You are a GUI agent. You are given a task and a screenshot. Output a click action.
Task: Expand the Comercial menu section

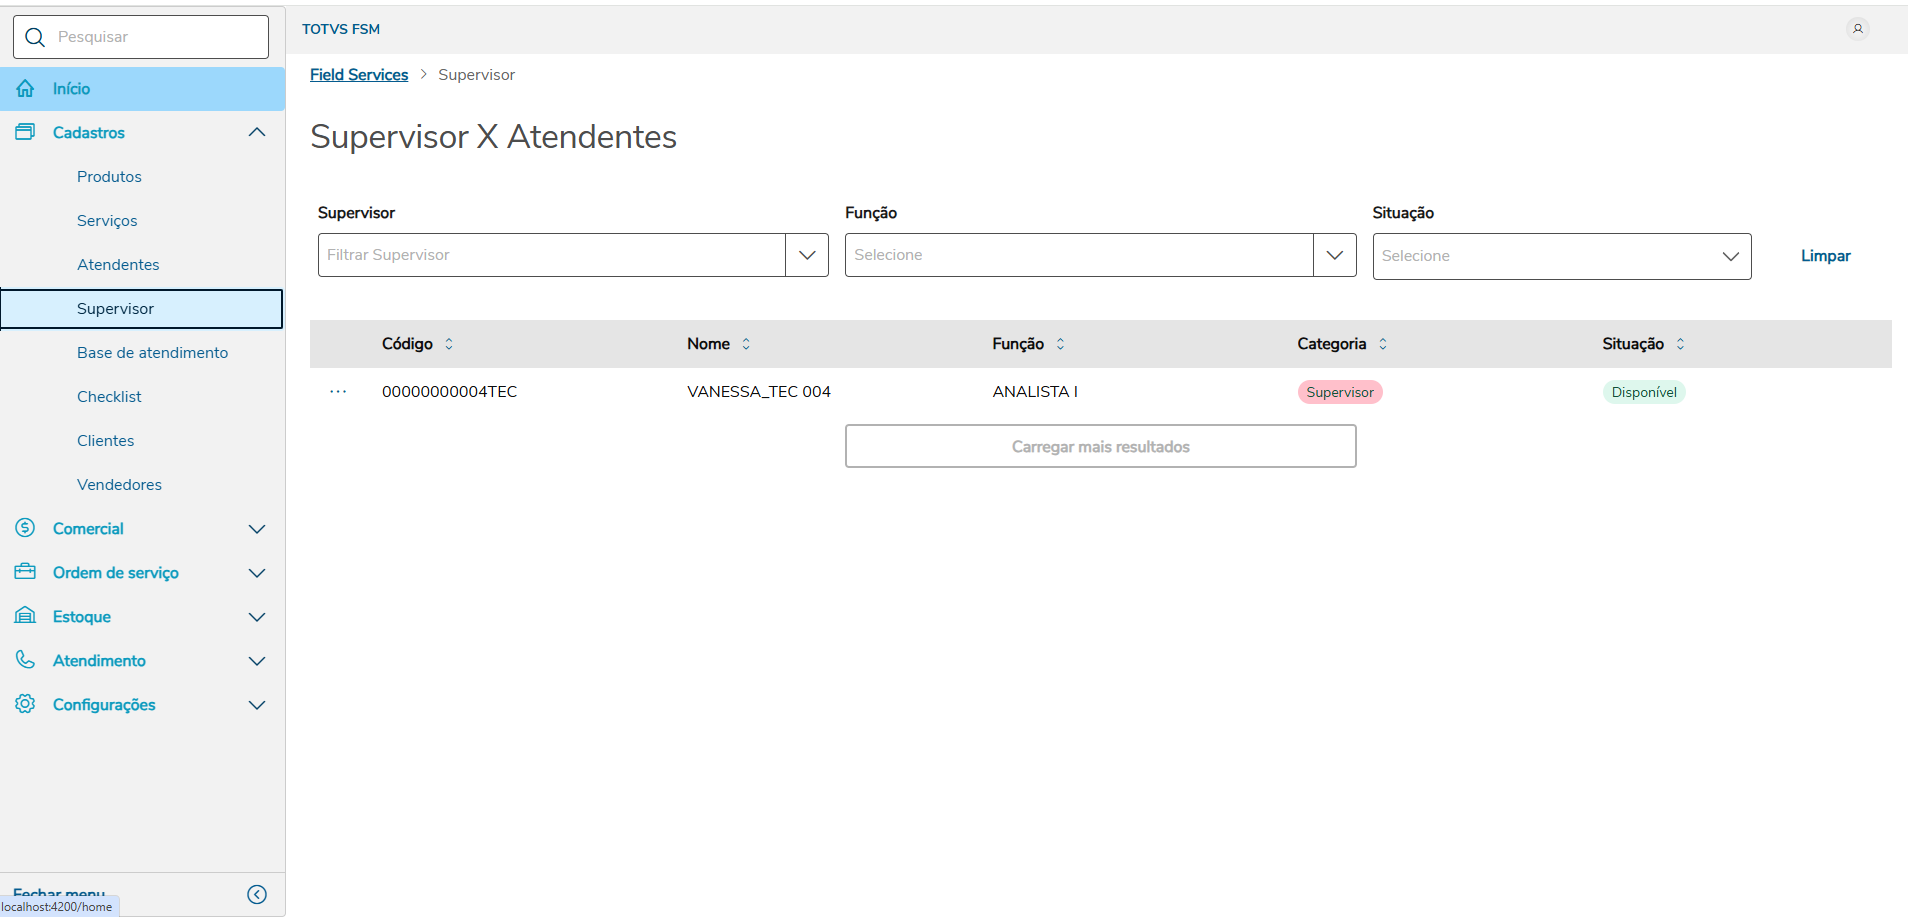[x=257, y=529]
